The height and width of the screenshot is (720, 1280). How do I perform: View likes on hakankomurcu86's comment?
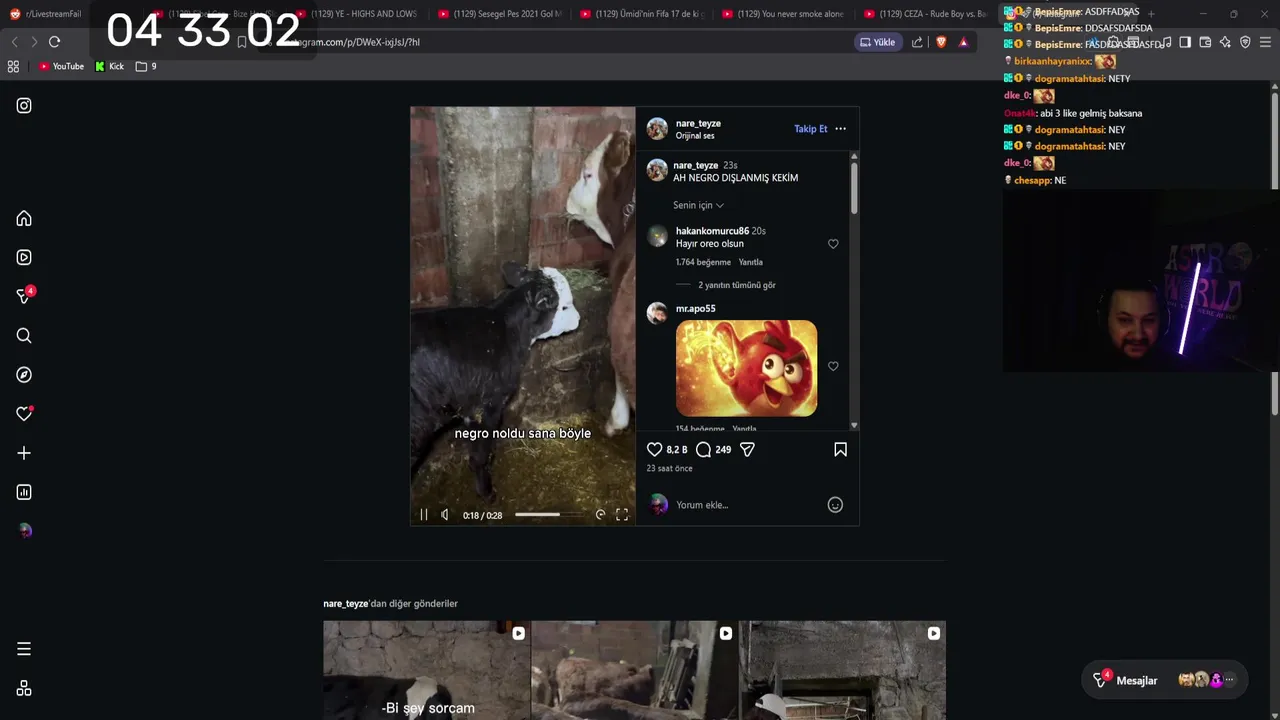click(x=703, y=262)
